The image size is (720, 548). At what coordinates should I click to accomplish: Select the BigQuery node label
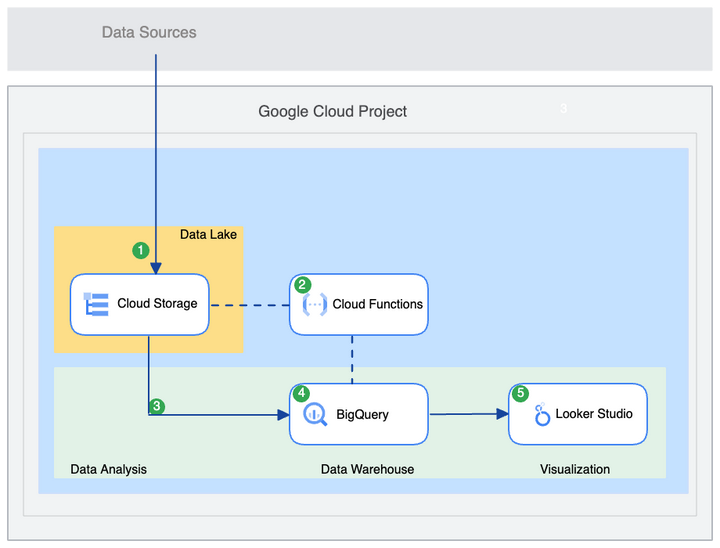362,414
